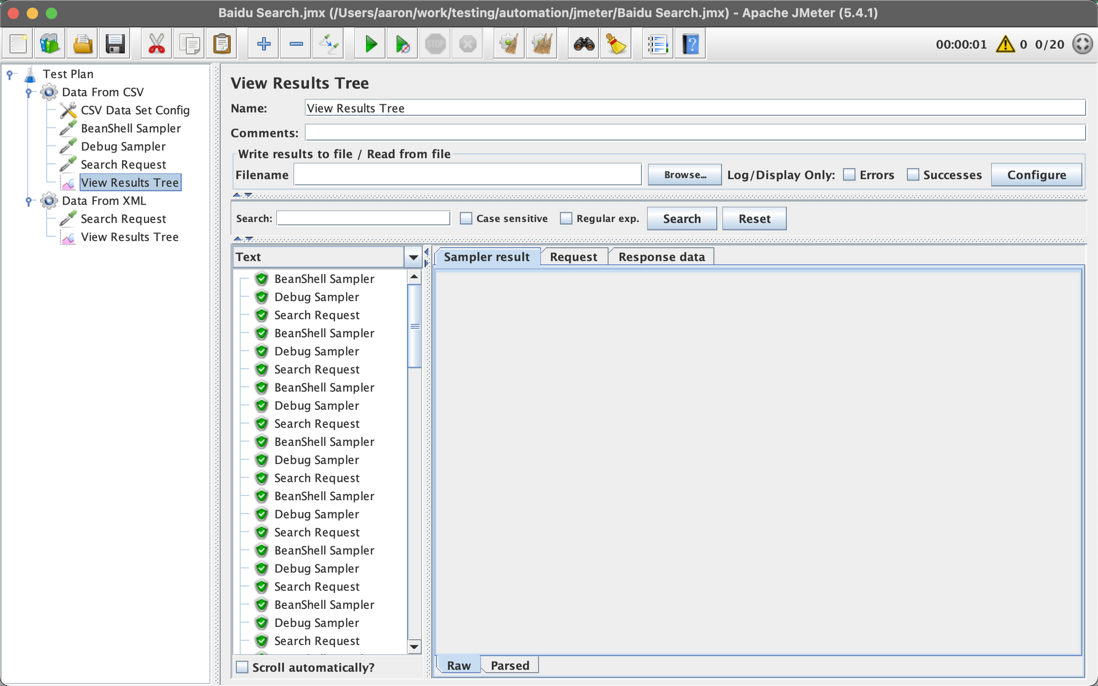Focus the Comments input field
The width and height of the screenshot is (1098, 686).
(x=695, y=132)
